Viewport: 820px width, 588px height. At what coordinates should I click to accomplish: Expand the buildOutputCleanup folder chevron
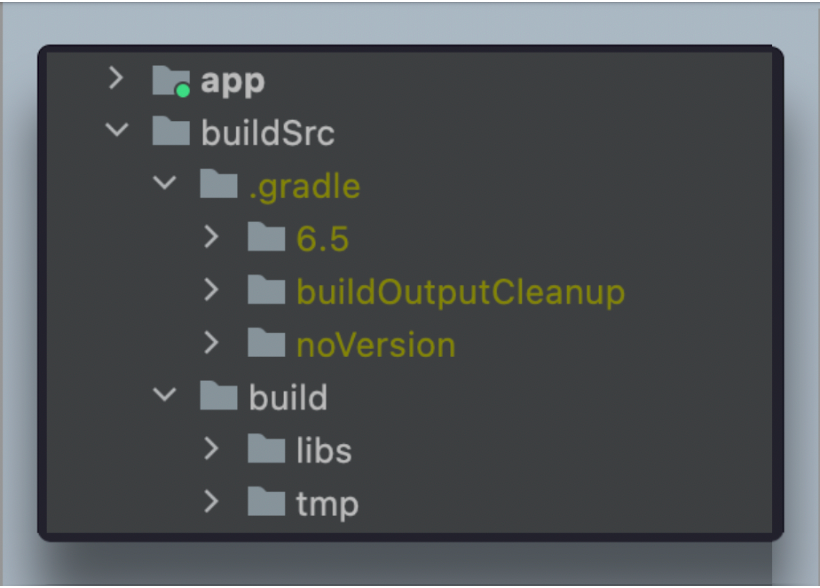click(x=211, y=290)
